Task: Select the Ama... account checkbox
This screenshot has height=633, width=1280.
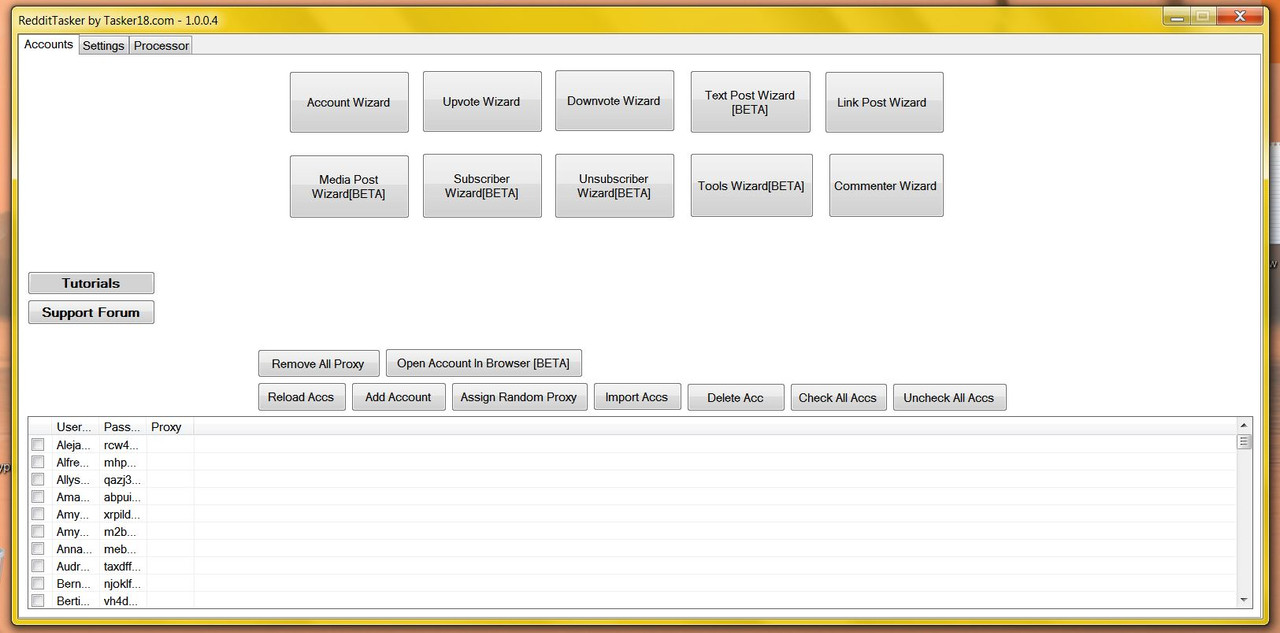Action: [38, 497]
